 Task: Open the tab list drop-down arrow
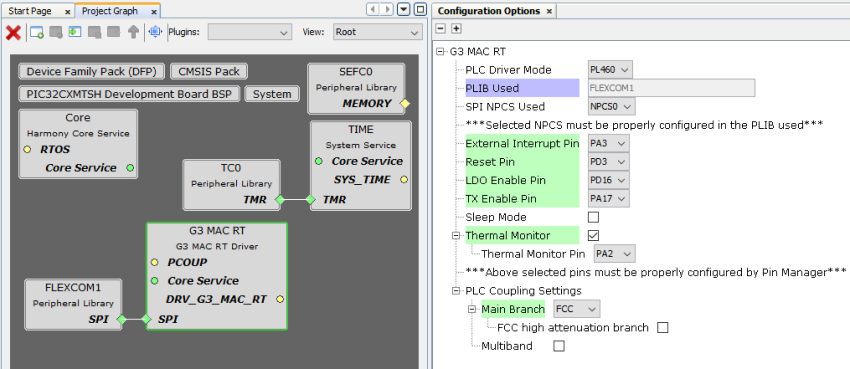pyautogui.click(x=403, y=10)
